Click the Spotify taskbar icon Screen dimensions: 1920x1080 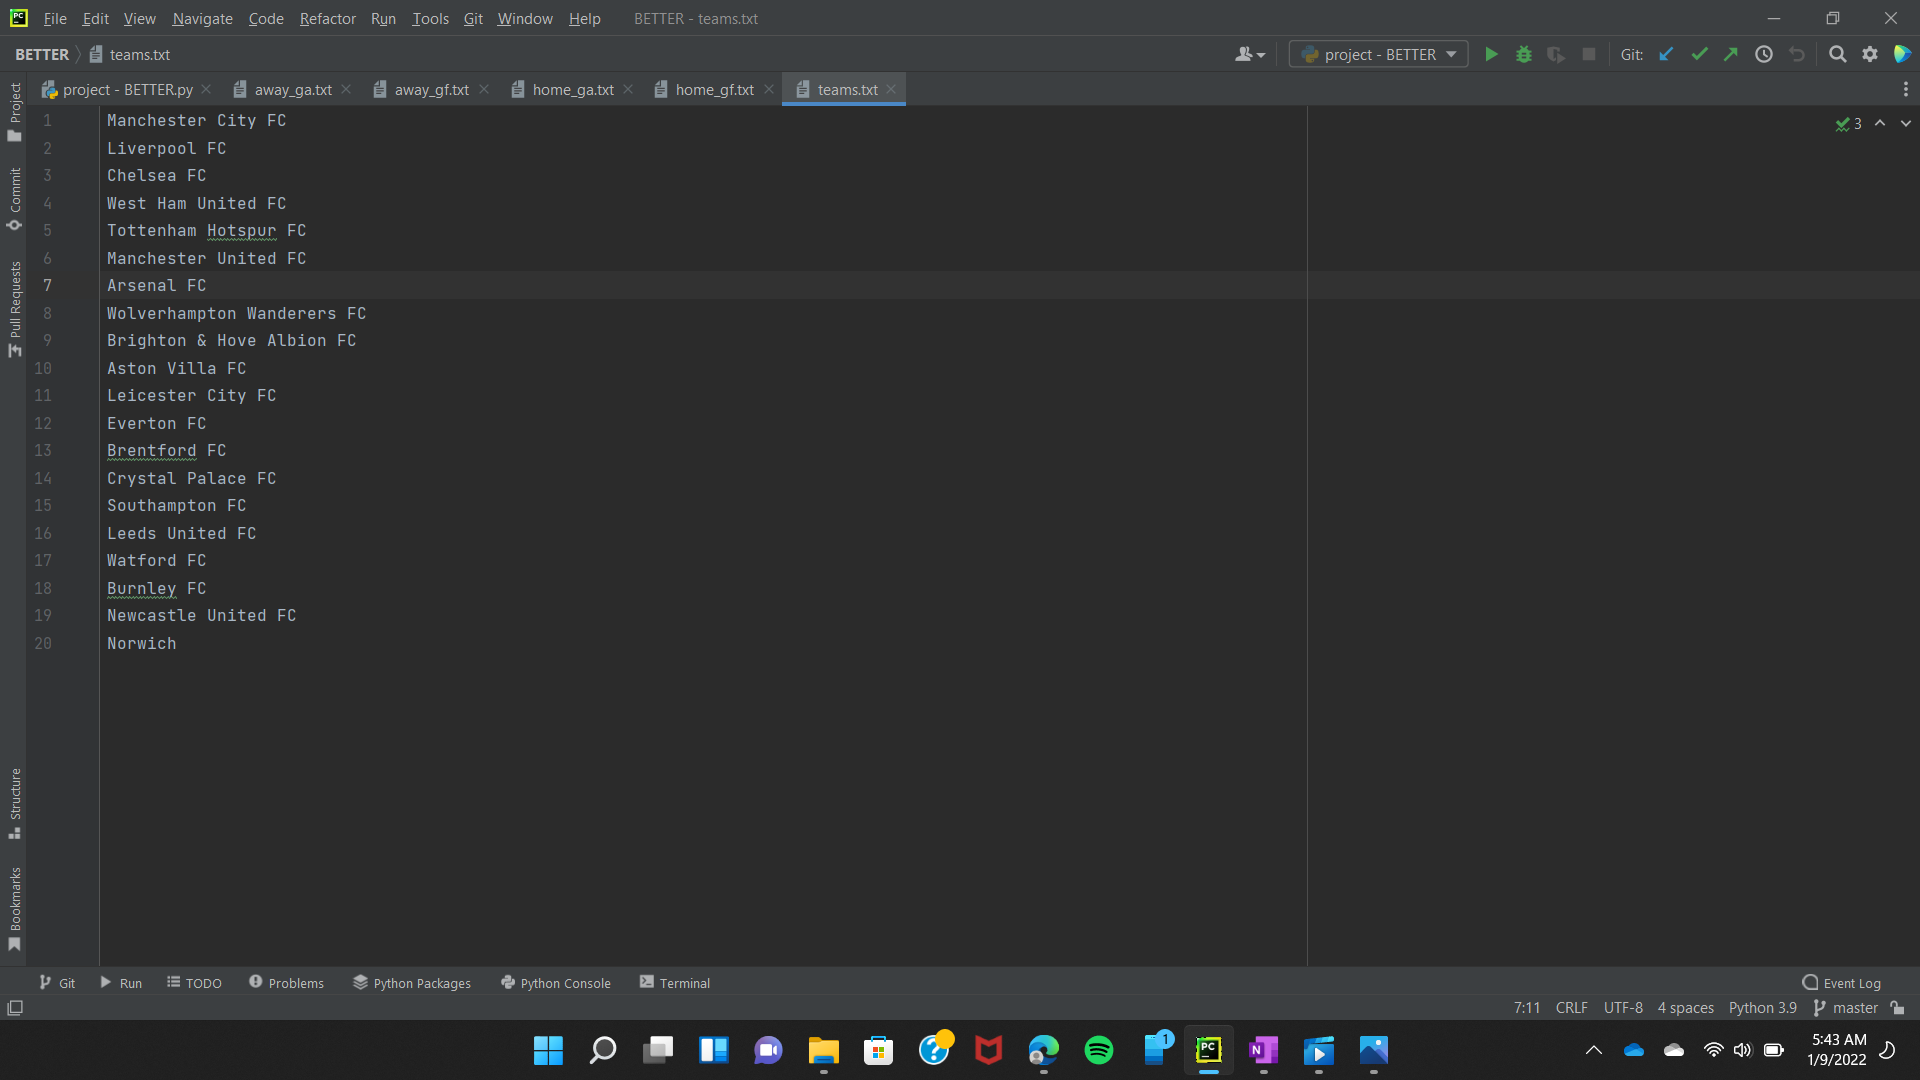[1098, 1050]
